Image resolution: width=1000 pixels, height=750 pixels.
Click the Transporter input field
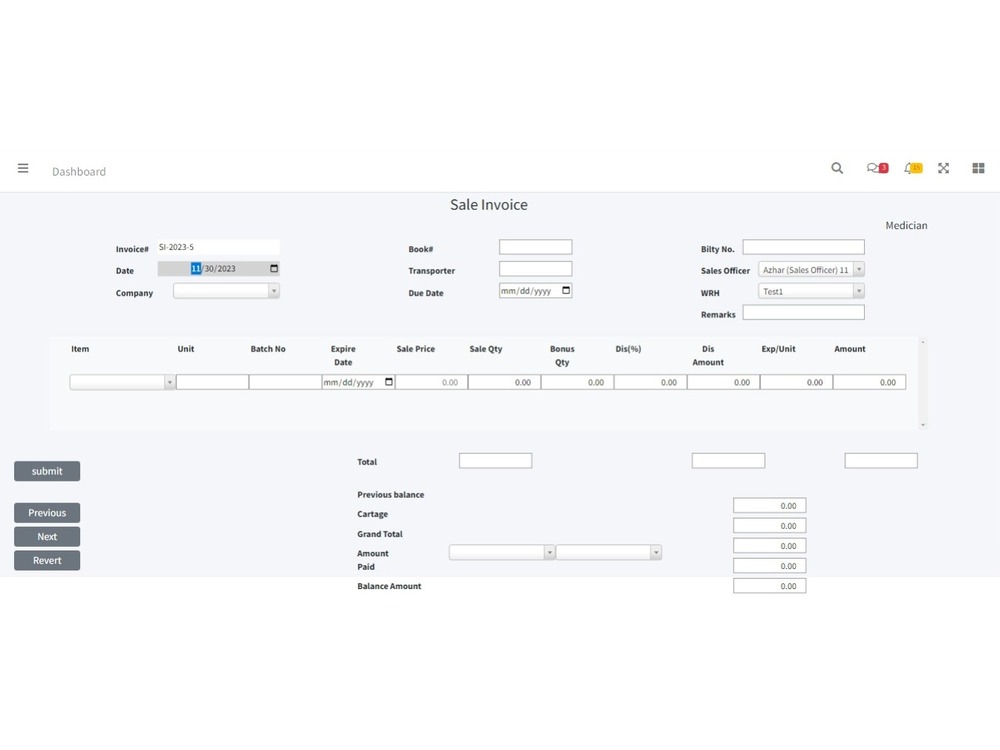[x=536, y=268]
